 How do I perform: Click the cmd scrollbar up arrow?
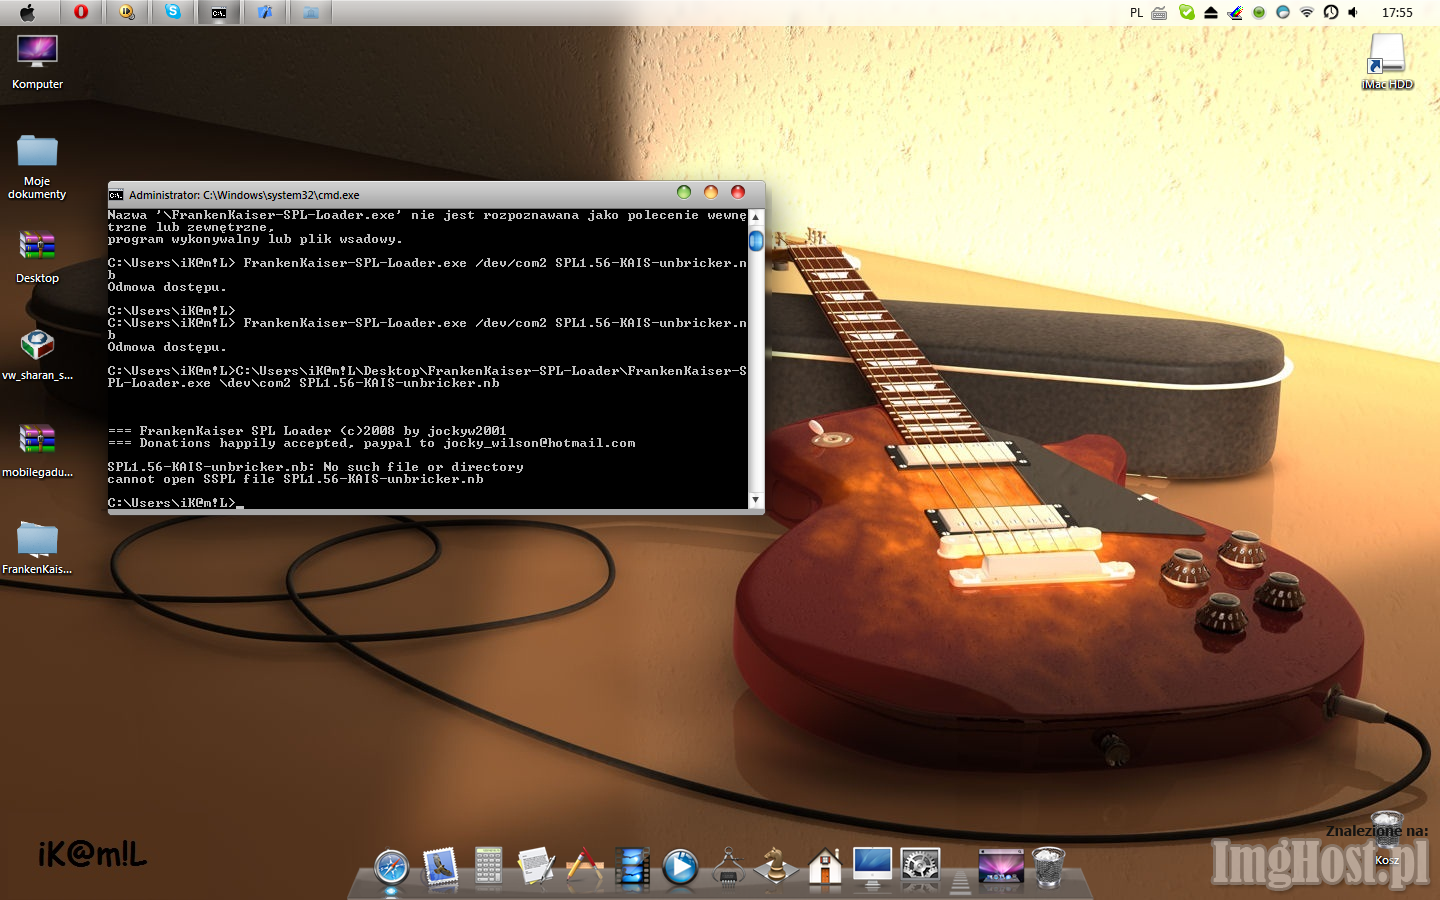756,217
